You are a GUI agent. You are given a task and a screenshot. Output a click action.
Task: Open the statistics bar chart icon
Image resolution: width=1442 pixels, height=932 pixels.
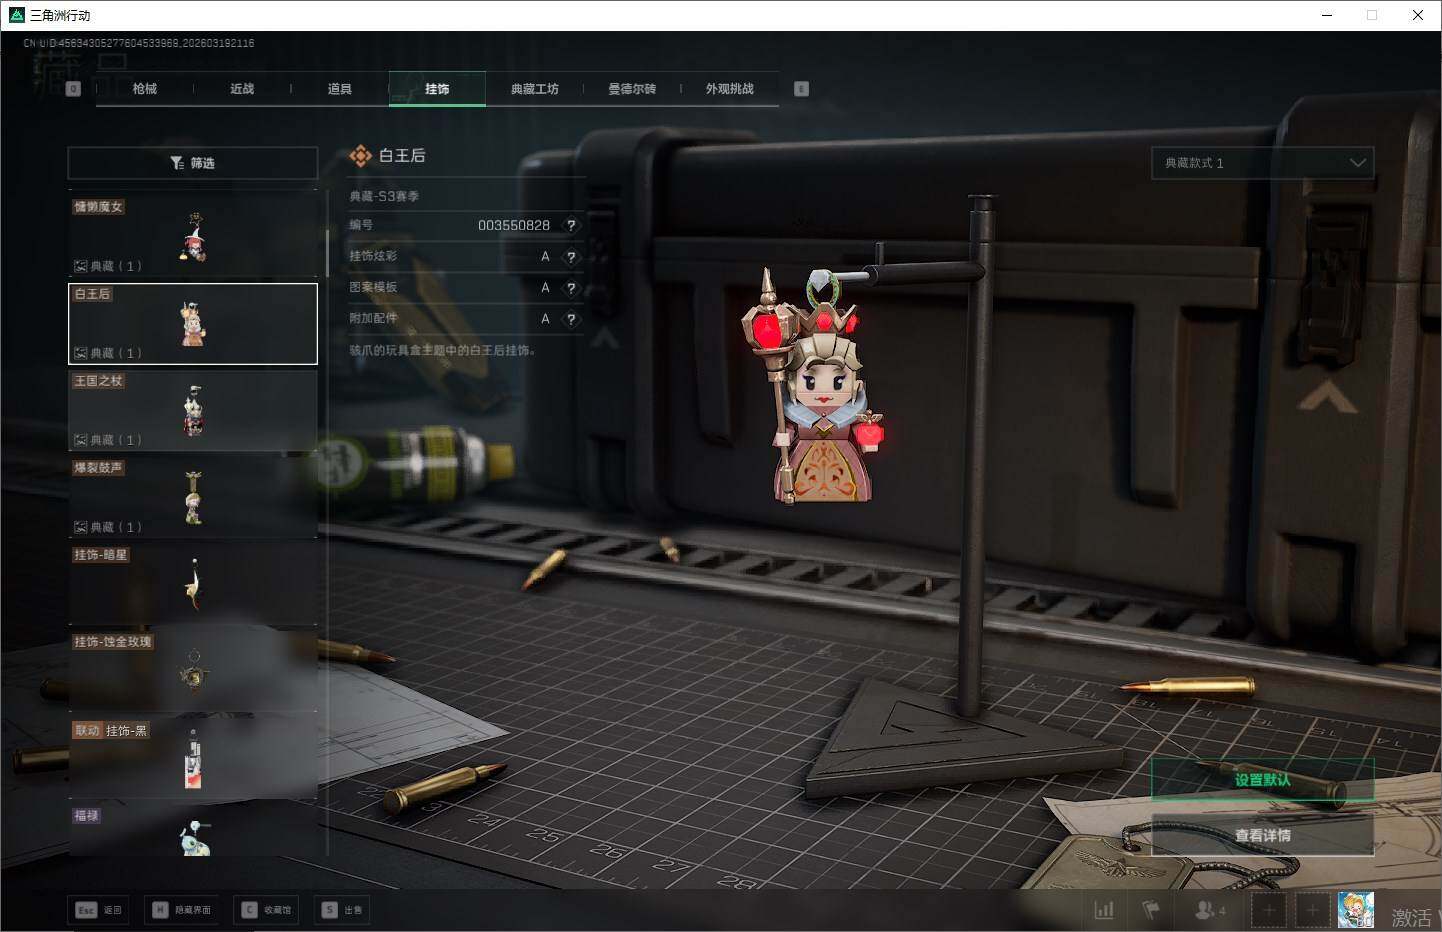1104,910
